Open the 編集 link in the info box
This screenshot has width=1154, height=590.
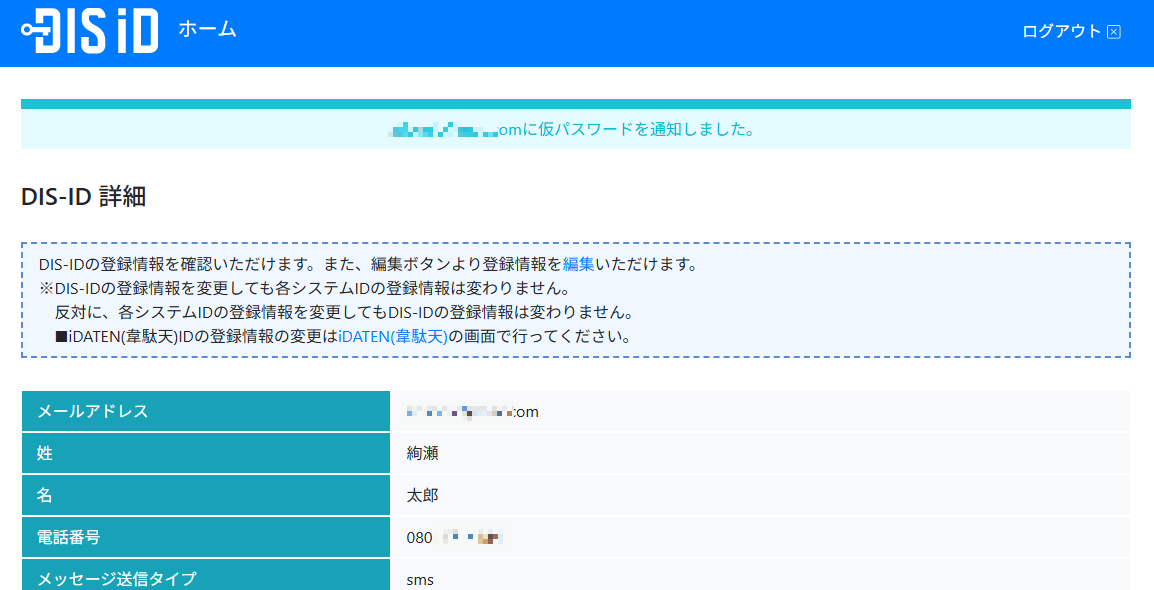coord(578,265)
